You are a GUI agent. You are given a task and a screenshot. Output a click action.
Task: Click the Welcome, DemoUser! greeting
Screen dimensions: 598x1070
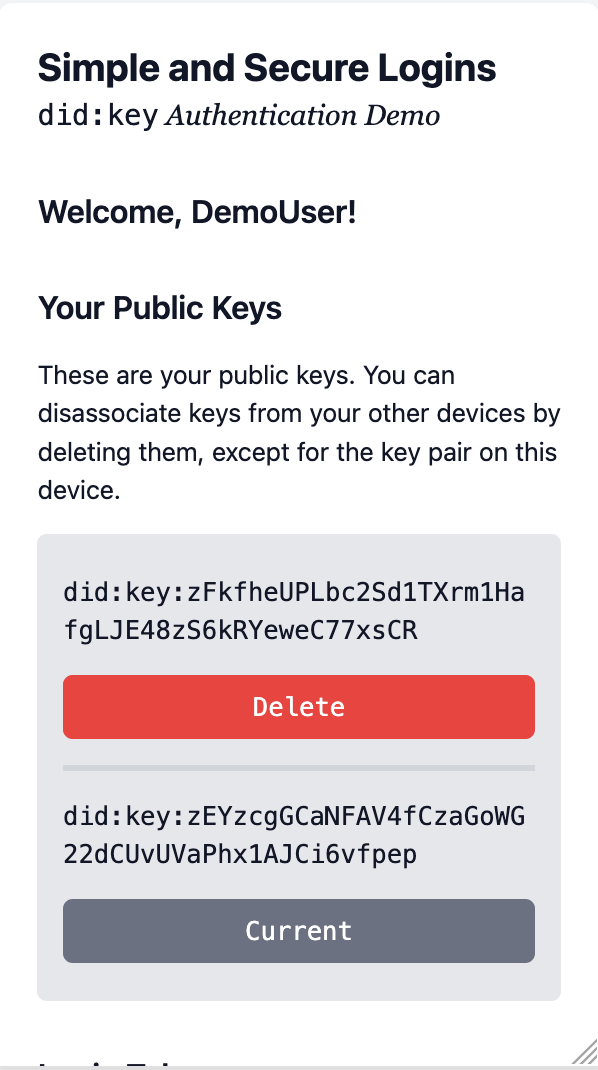point(196,212)
